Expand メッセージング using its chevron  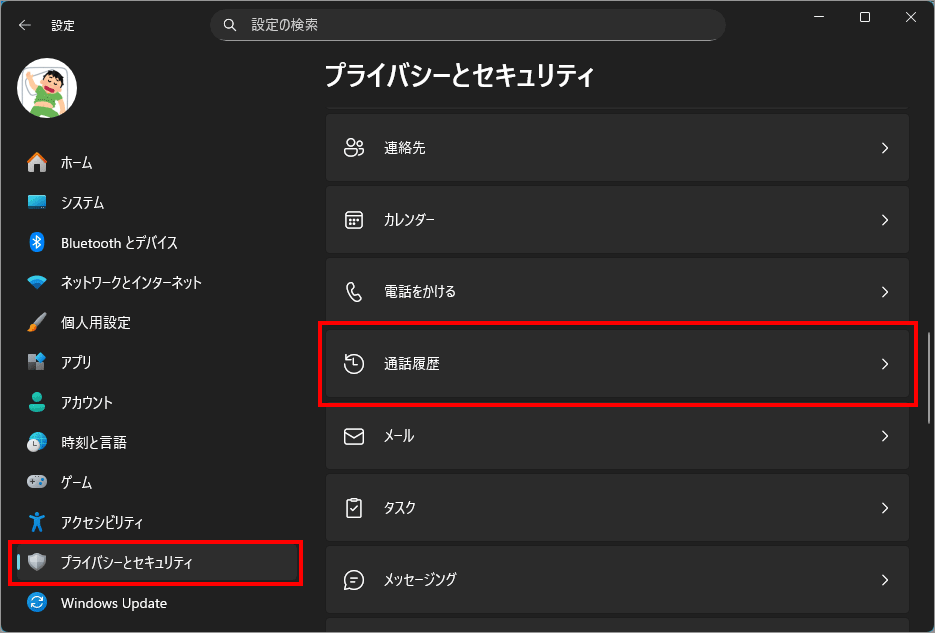tap(884, 580)
